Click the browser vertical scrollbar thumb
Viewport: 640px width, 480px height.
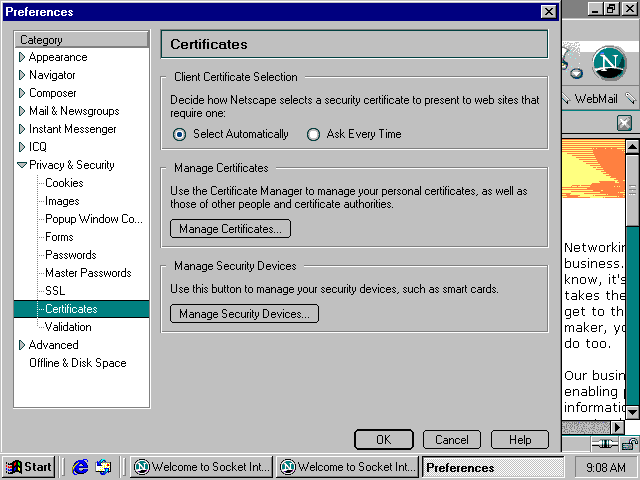pyautogui.click(x=632, y=190)
